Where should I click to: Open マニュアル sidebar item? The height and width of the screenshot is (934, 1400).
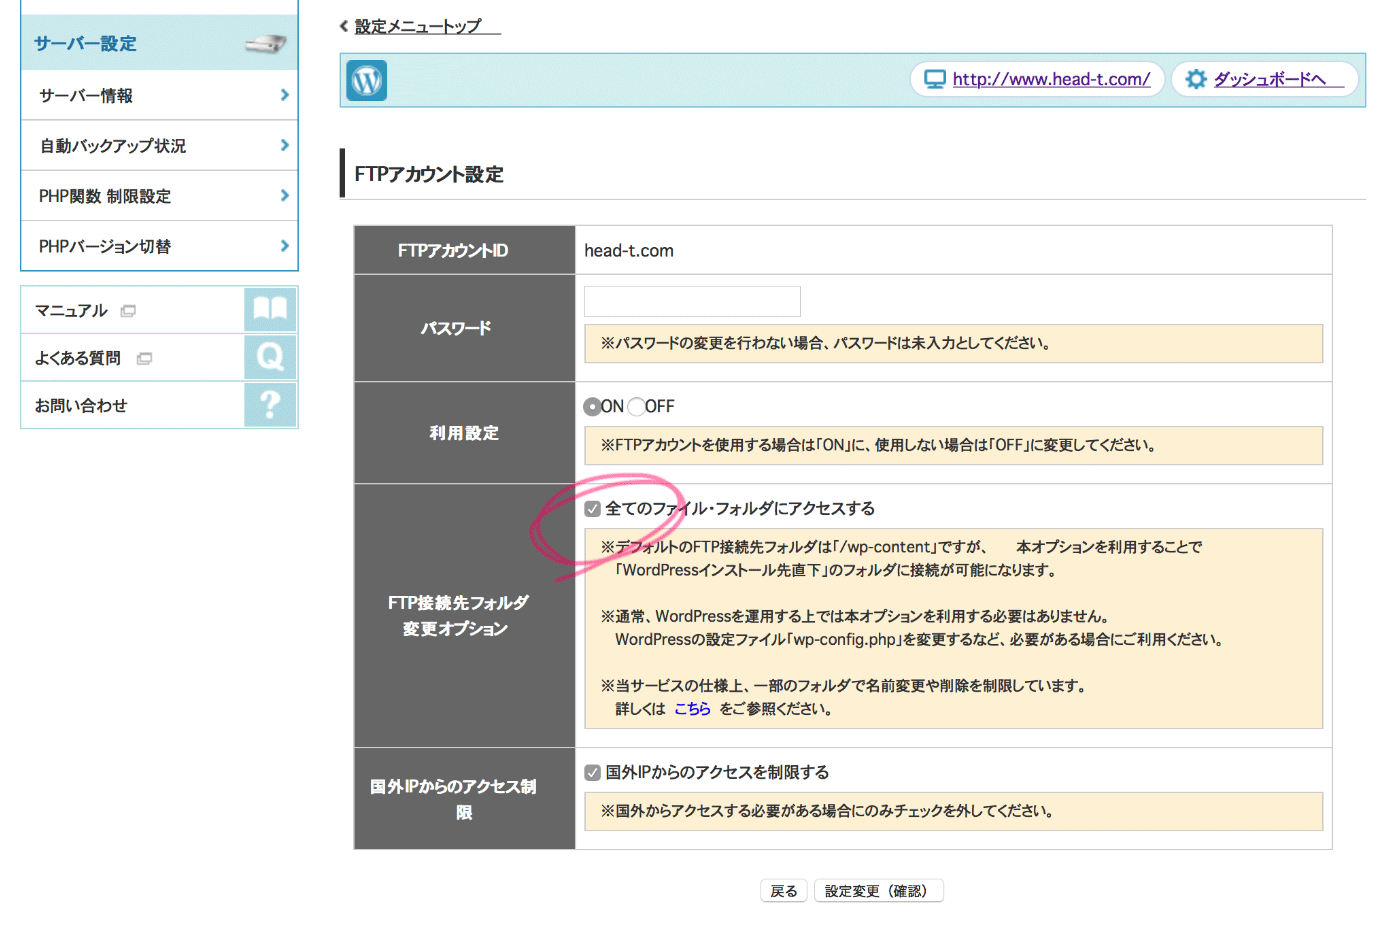(x=159, y=310)
